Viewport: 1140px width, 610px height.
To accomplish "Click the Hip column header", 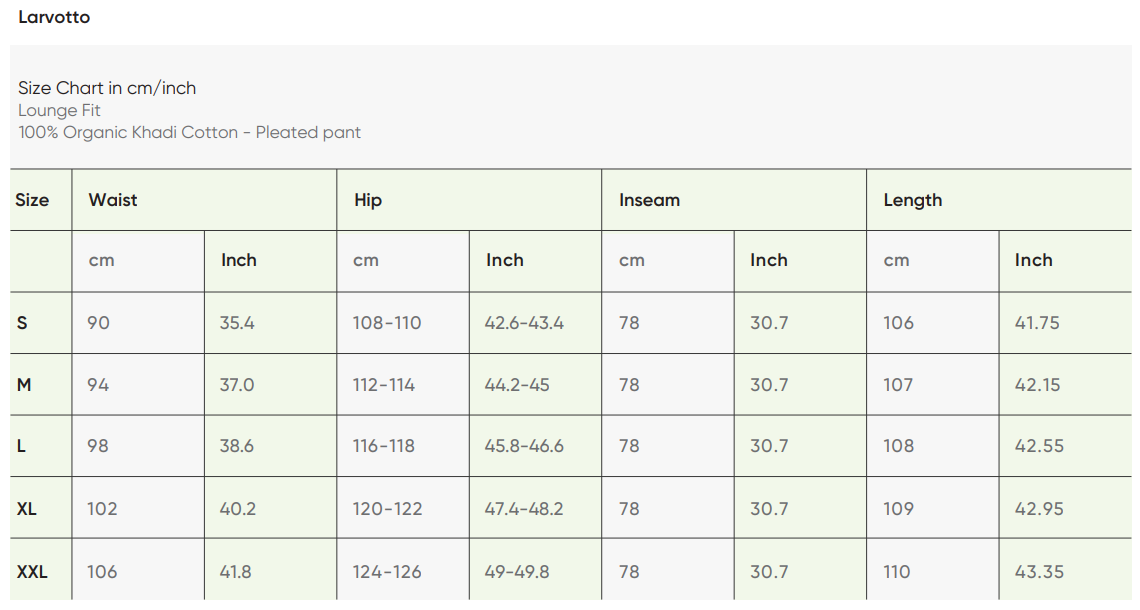I will (x=368, y=200).
